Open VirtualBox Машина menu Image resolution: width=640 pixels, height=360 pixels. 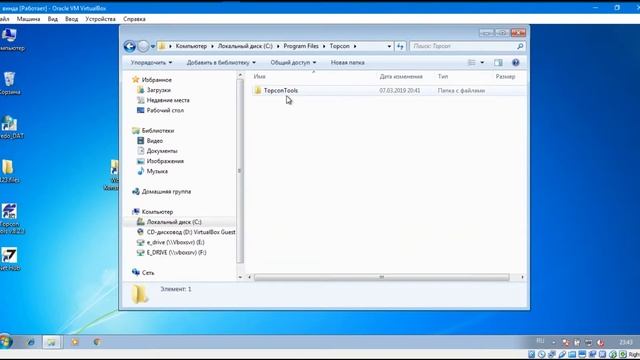click(28, 19)
